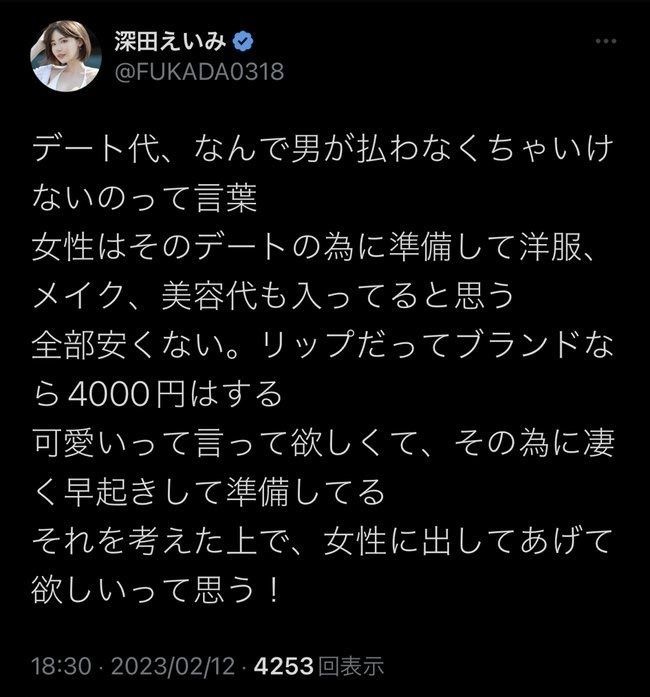The width and height of the screenshot is (650, 697).
Task: Click the text ら4000円はする
Action: coord(157,394)
